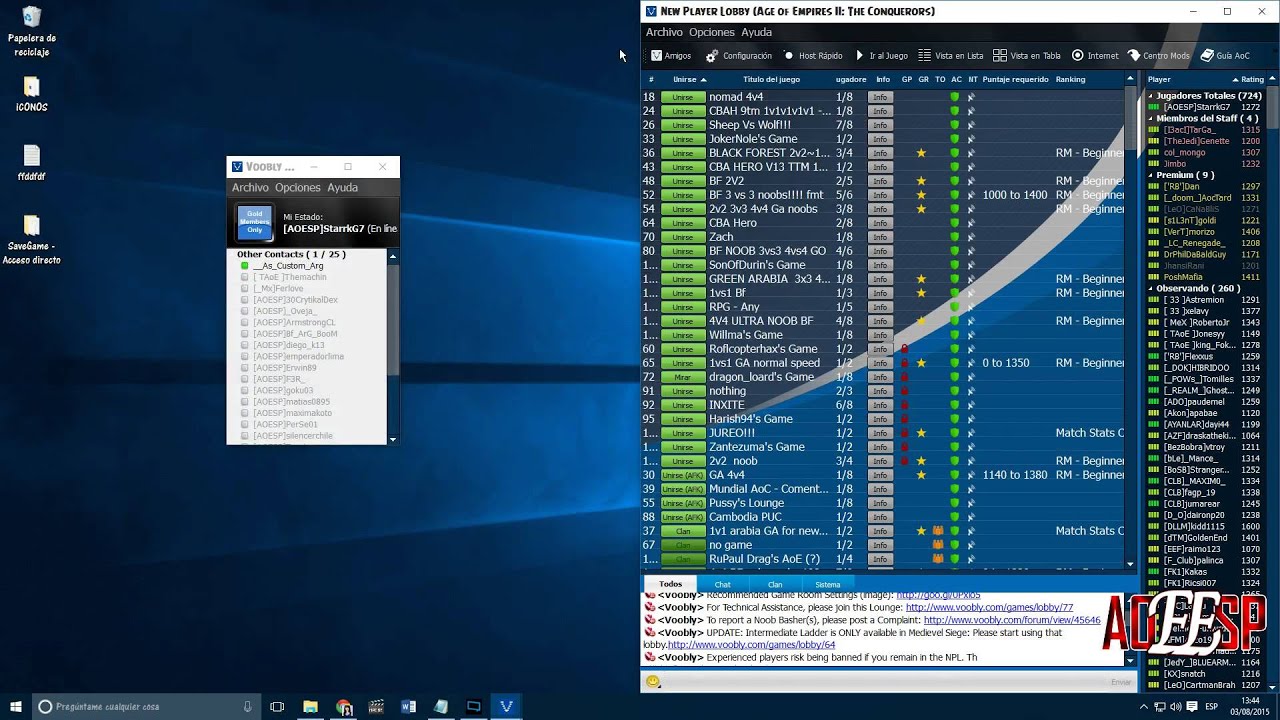Click the Gold Members Only avatar
Viewport: 1280px width, 720px height.
coord(255,223)
